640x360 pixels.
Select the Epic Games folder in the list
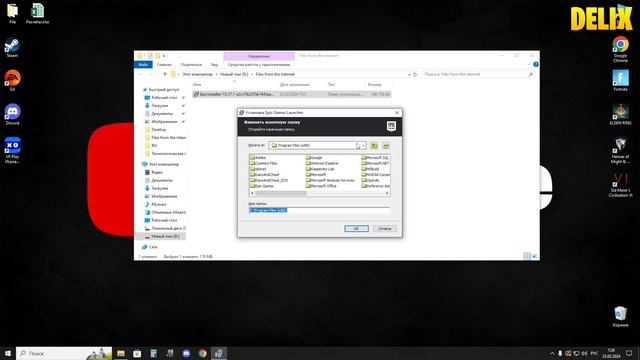tap(262, 186)
